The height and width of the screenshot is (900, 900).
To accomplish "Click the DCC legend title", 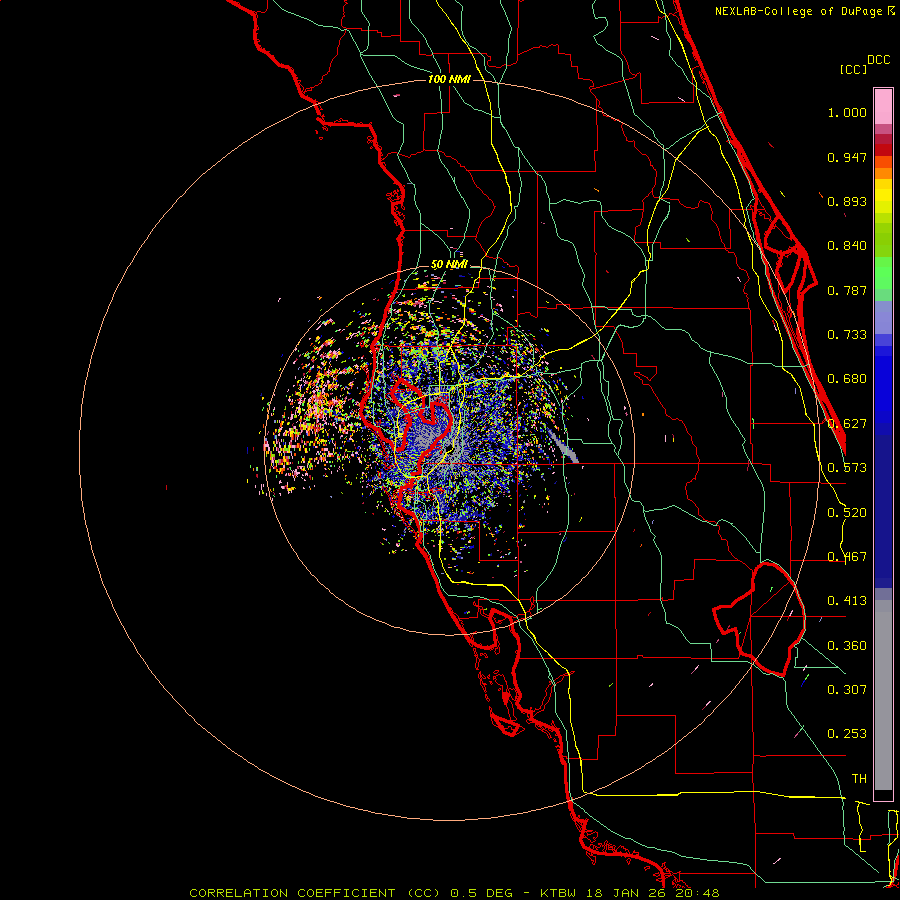I will click(x=879, y=60).
